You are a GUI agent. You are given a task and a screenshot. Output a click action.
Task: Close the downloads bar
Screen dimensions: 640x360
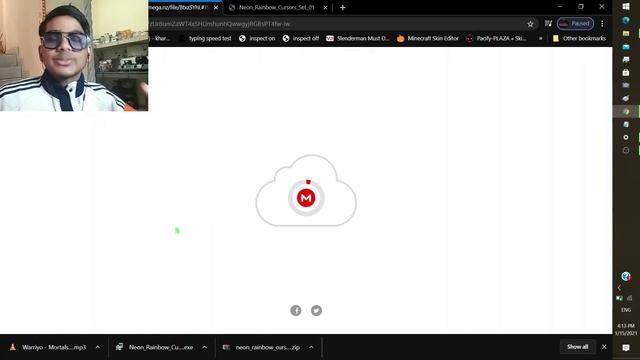click(604, 347)
